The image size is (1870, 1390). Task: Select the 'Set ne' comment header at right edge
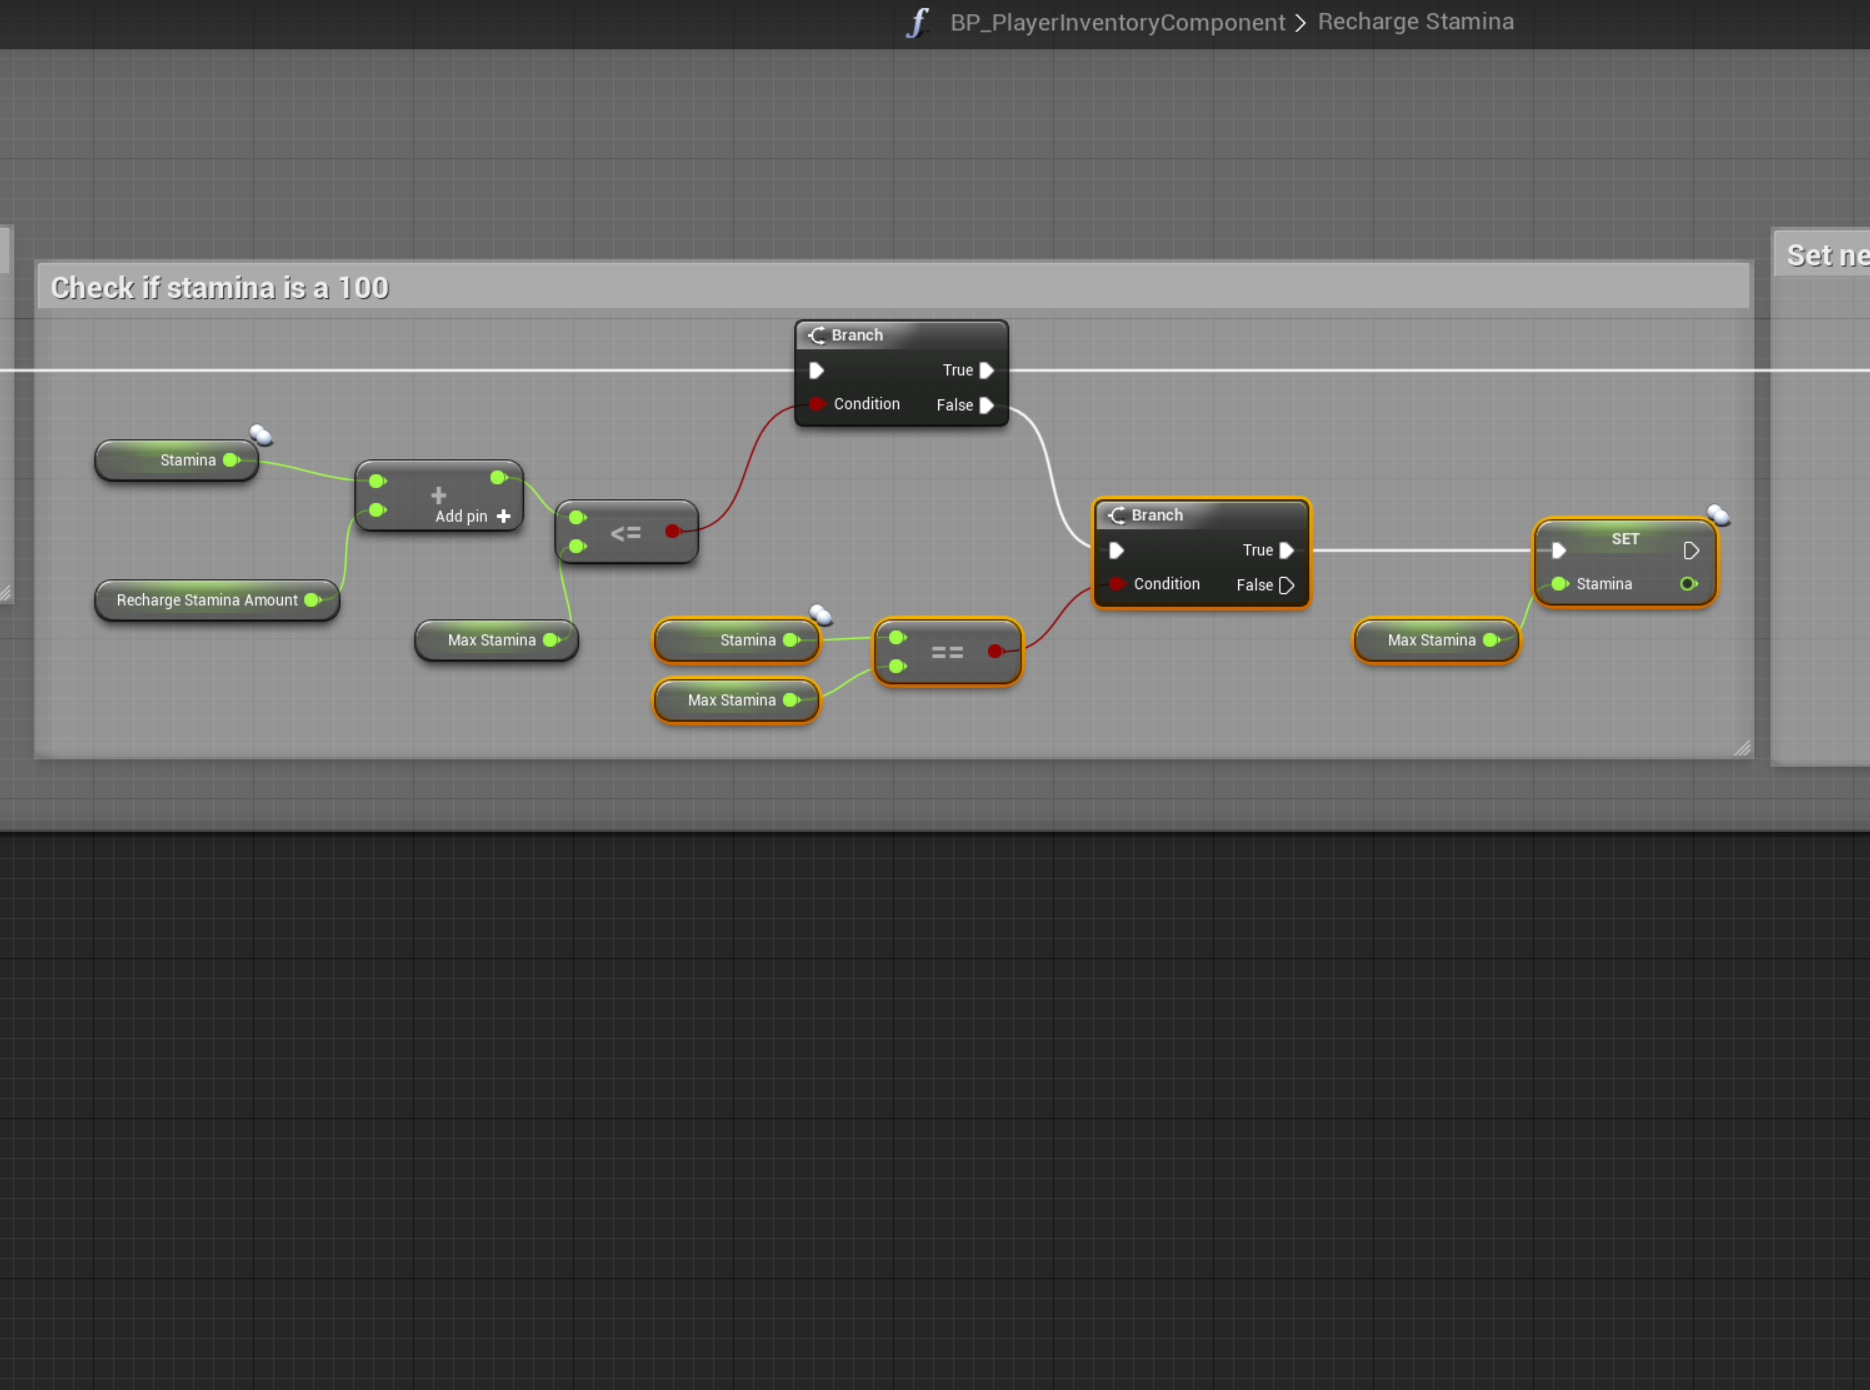pyautogui.click(x=1826, y=256)
